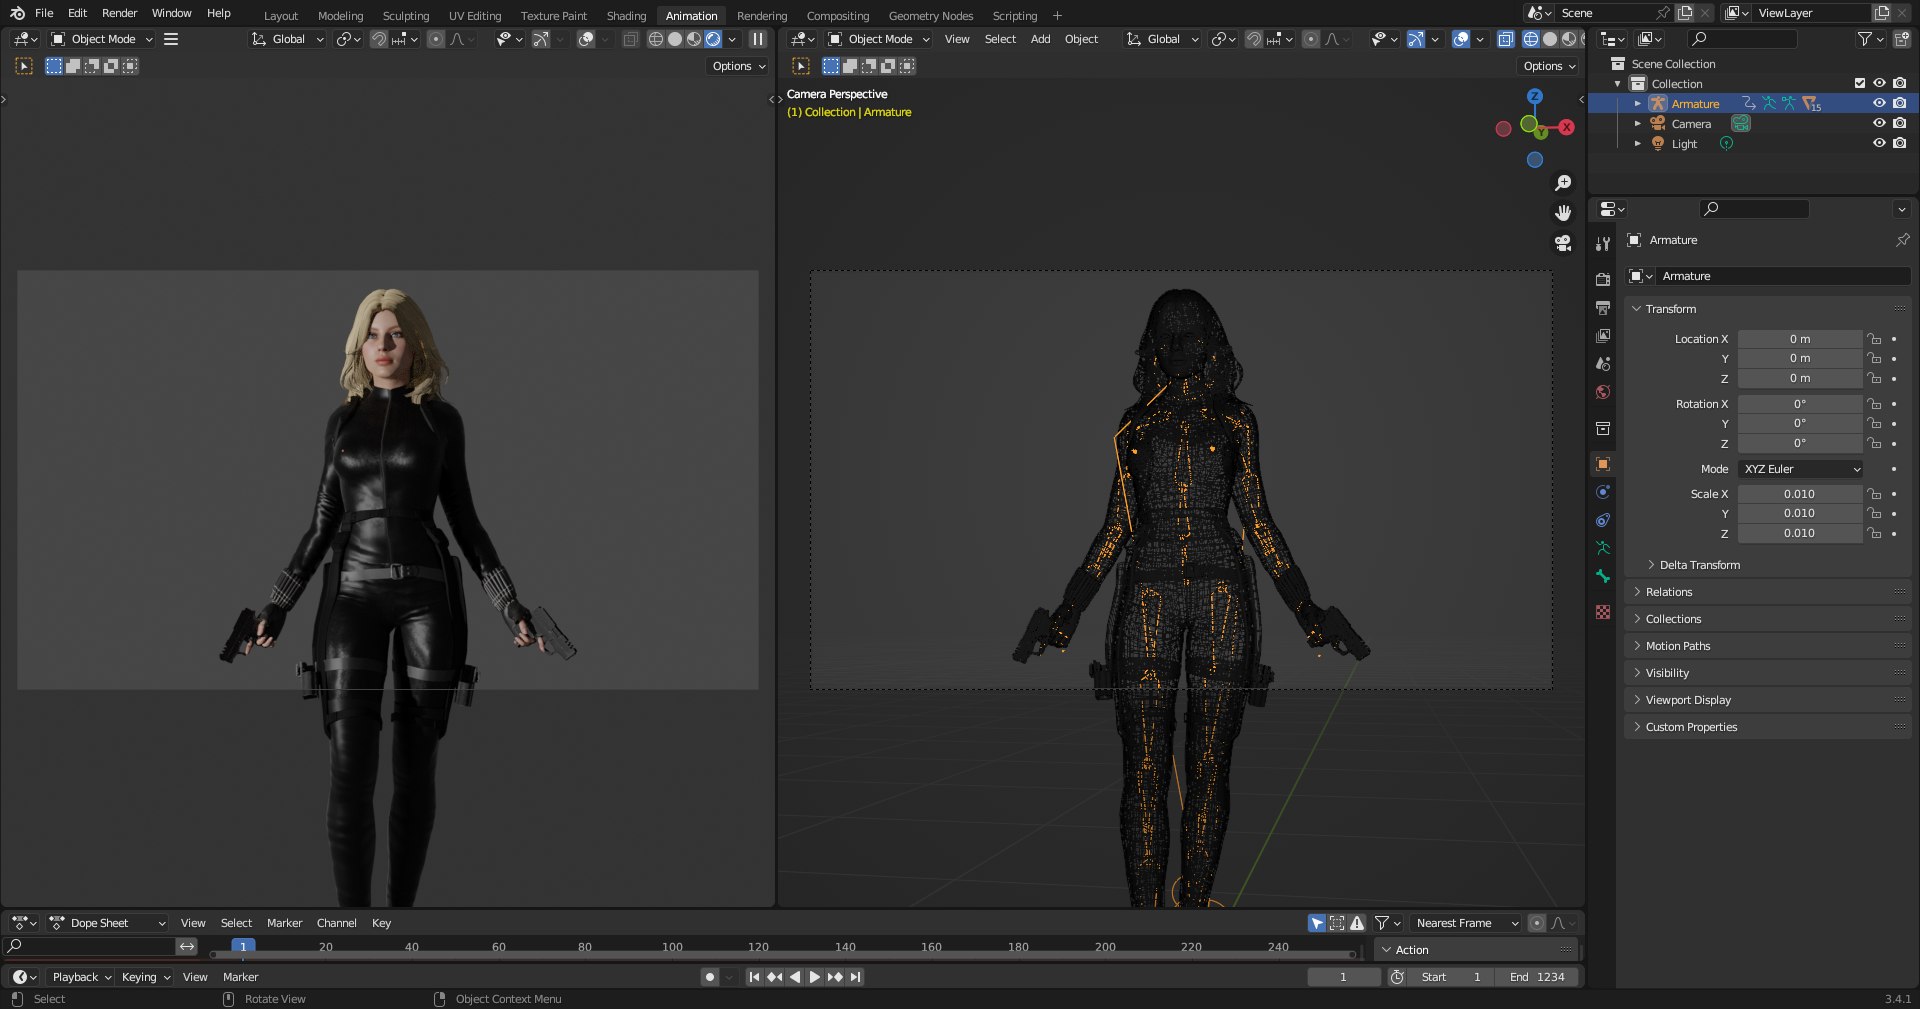Open the File menu

point(44,13)
